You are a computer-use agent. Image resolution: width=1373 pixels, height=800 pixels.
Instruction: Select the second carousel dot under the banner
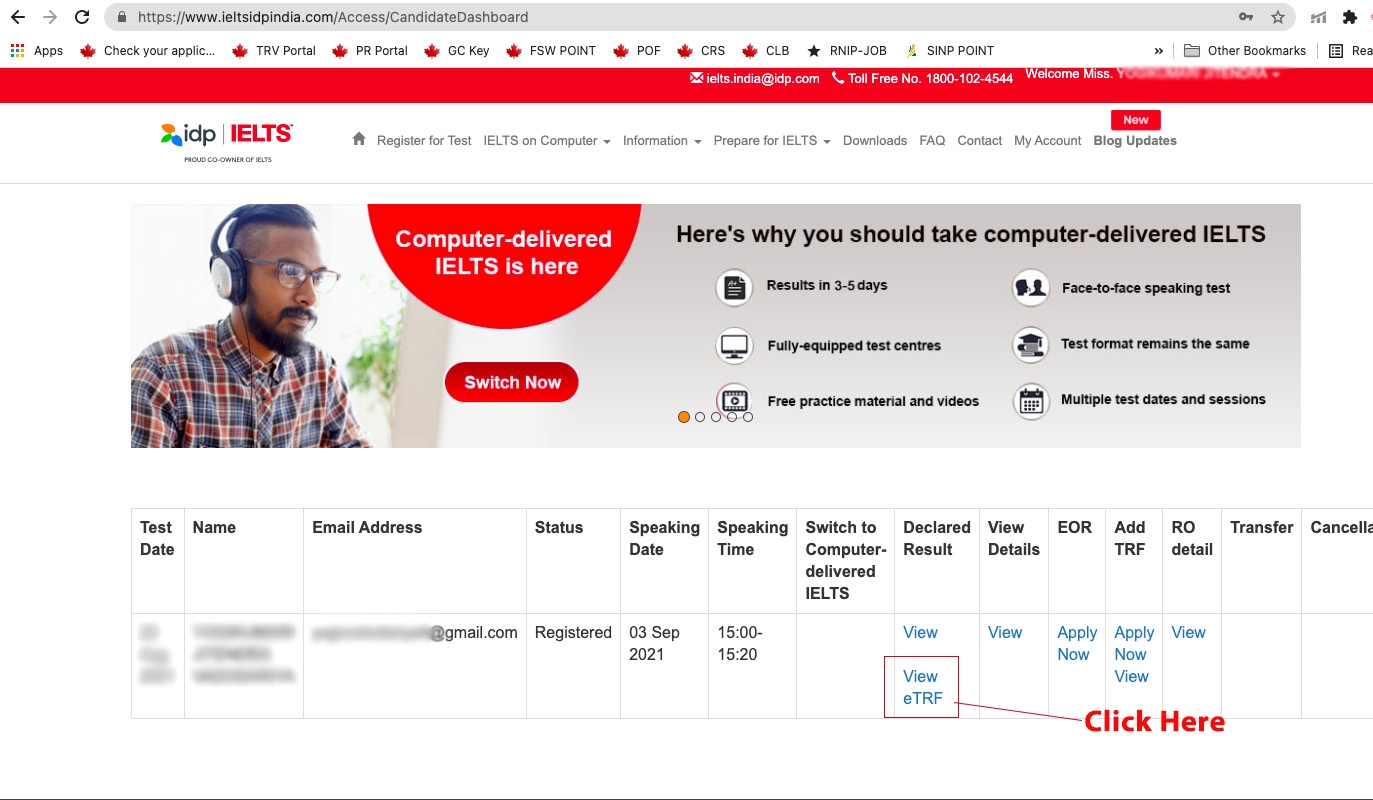pos(699,416)
